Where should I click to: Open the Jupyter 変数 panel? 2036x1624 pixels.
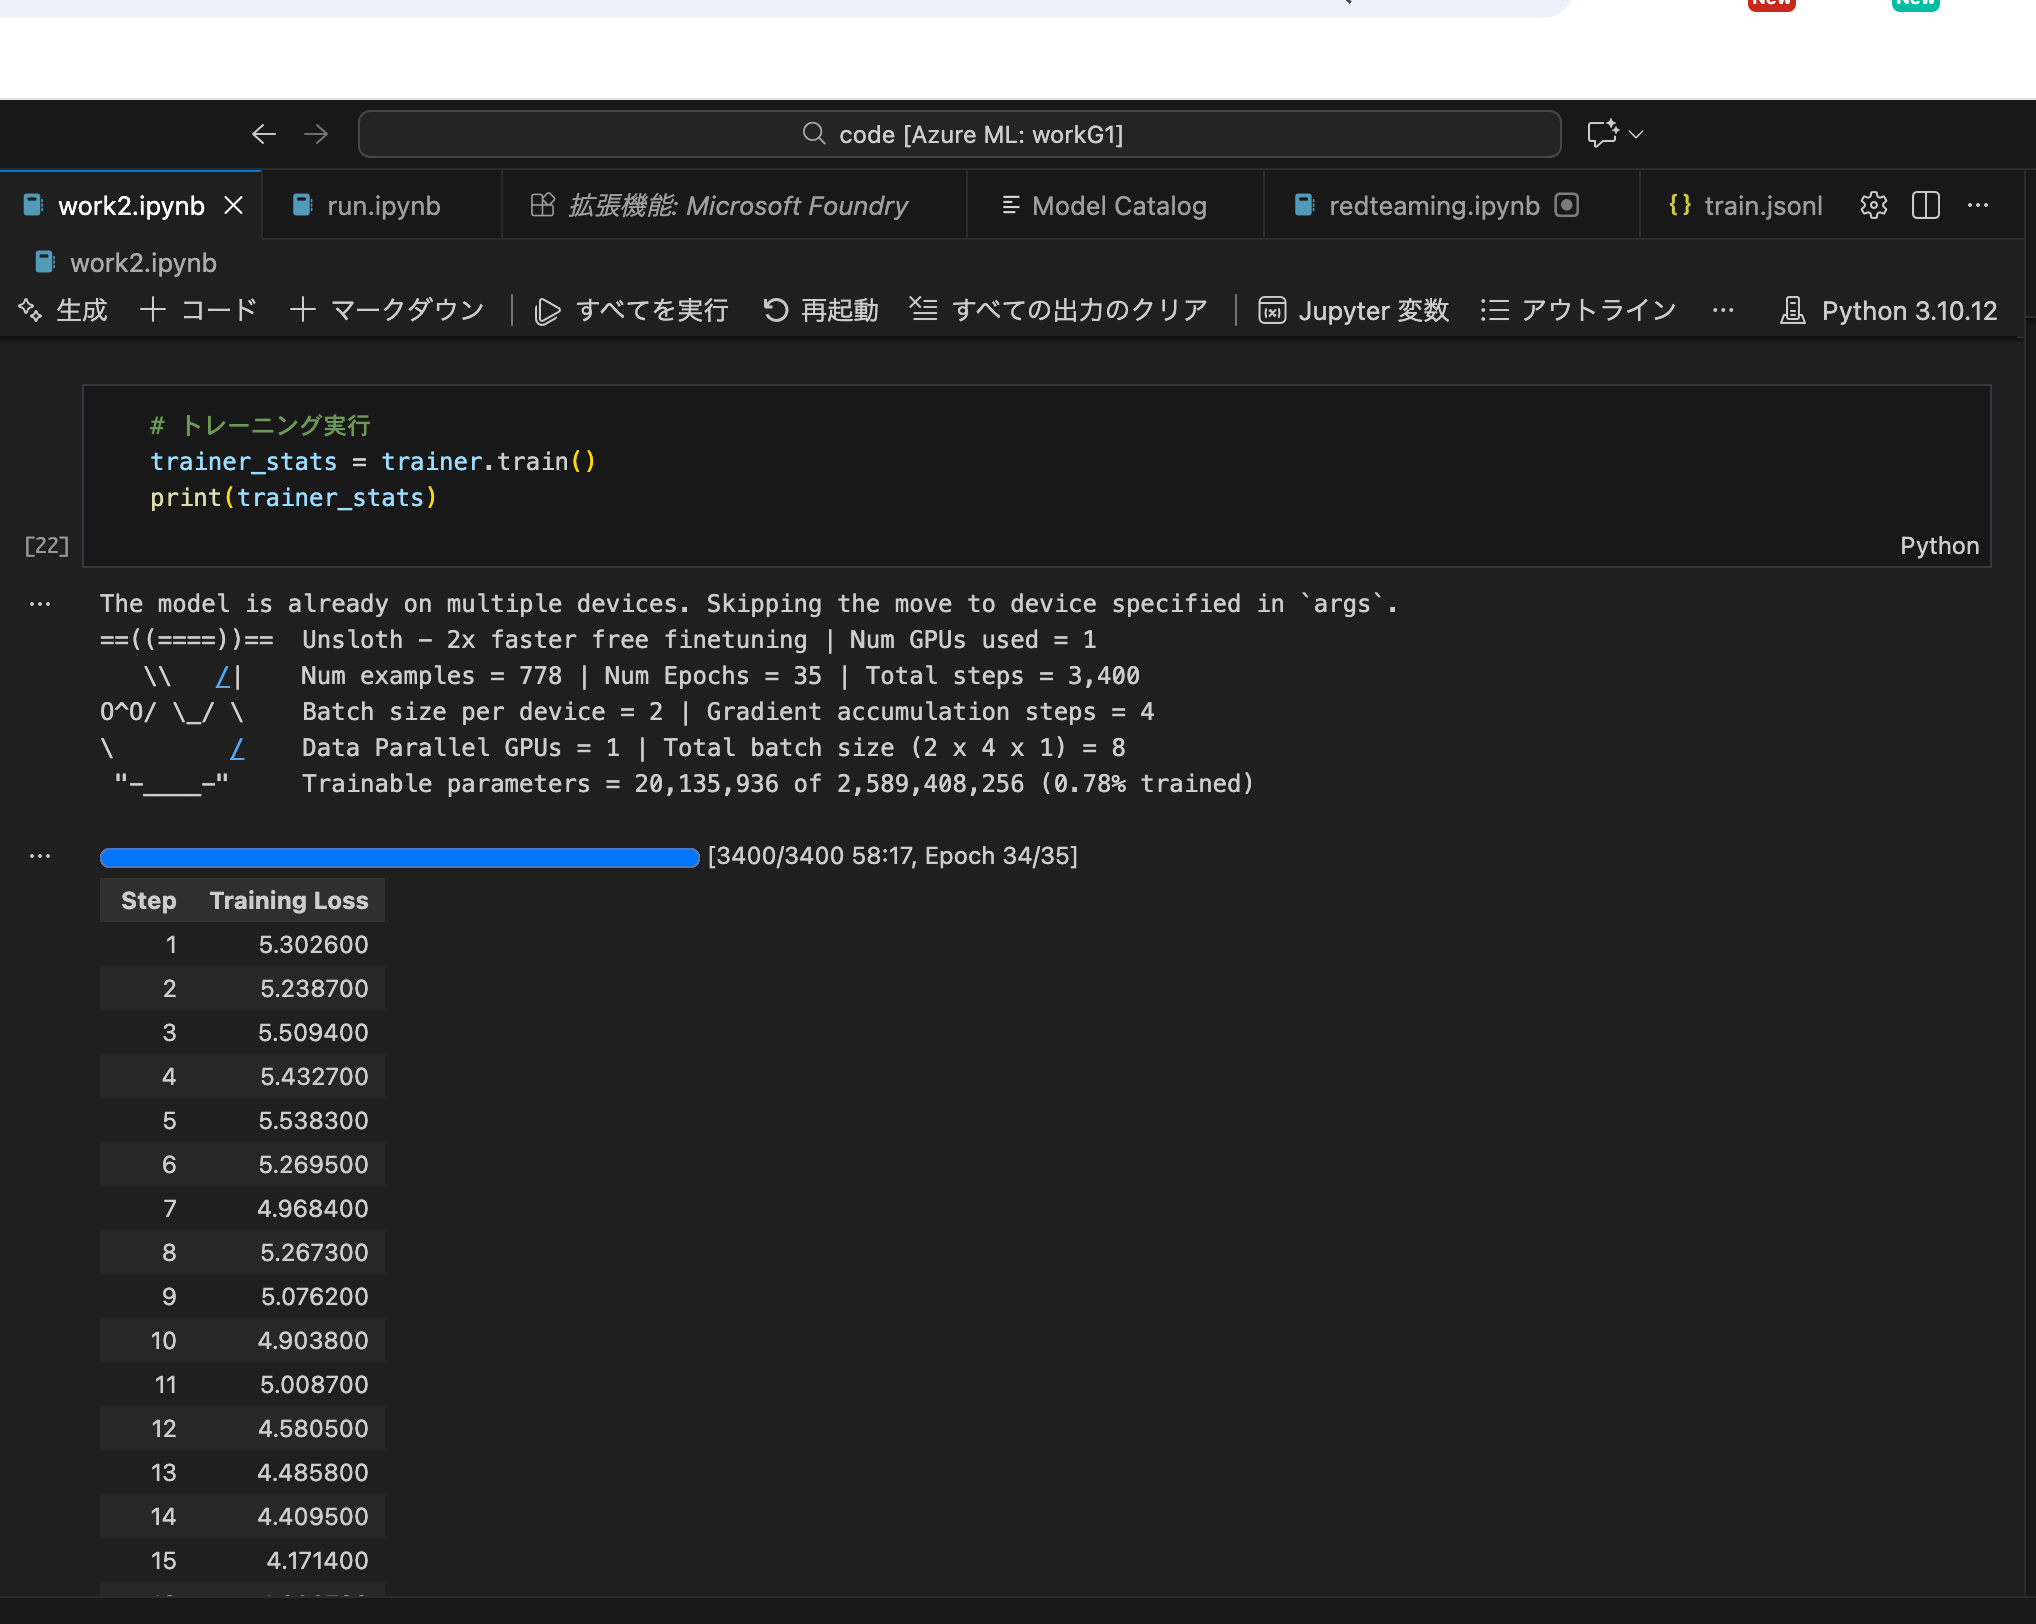point(1354,311)
